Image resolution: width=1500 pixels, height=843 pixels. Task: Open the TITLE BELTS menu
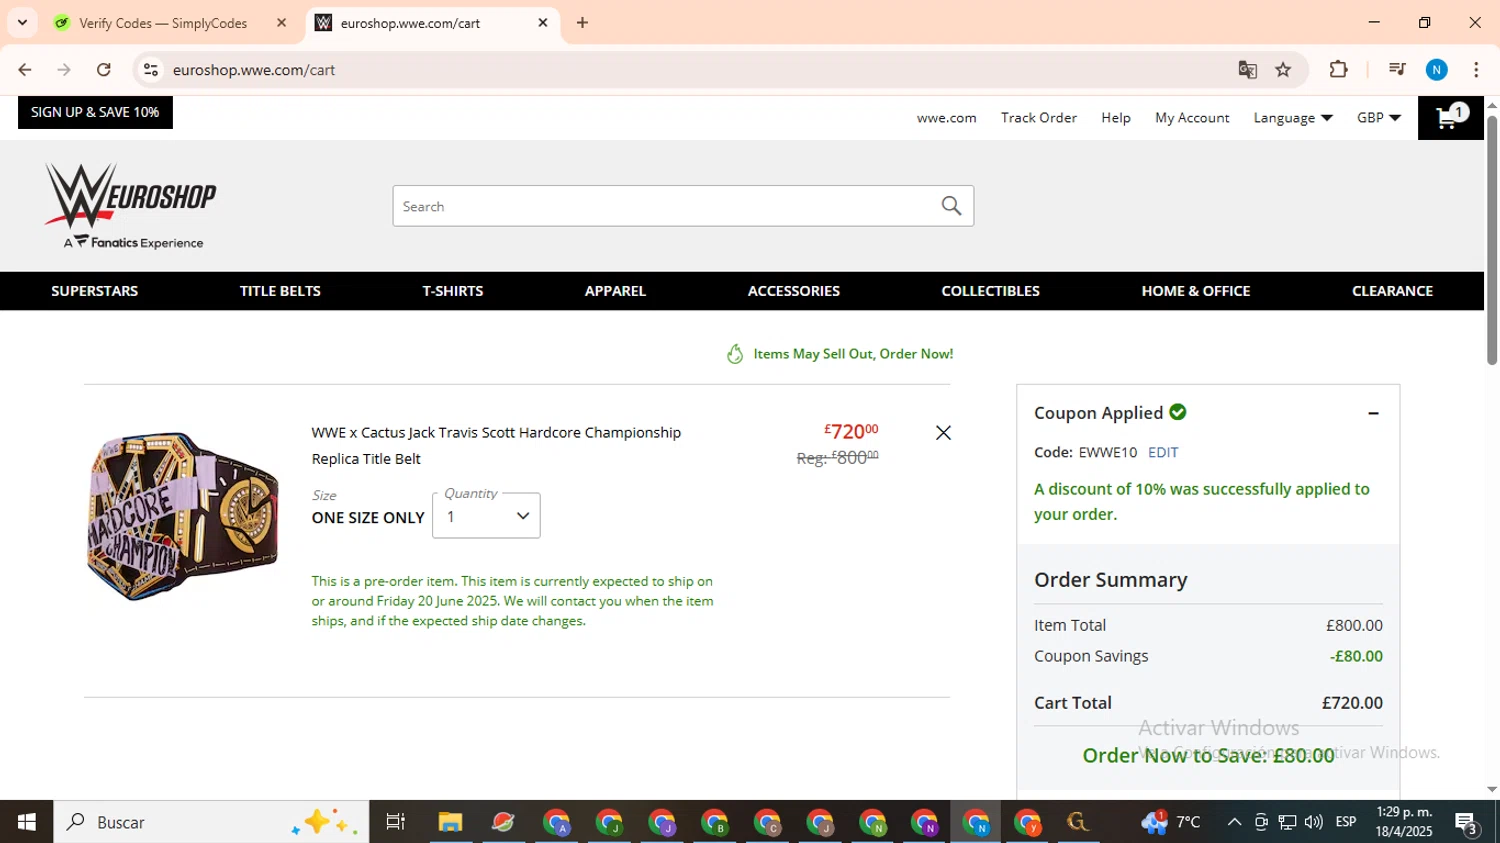280,291
